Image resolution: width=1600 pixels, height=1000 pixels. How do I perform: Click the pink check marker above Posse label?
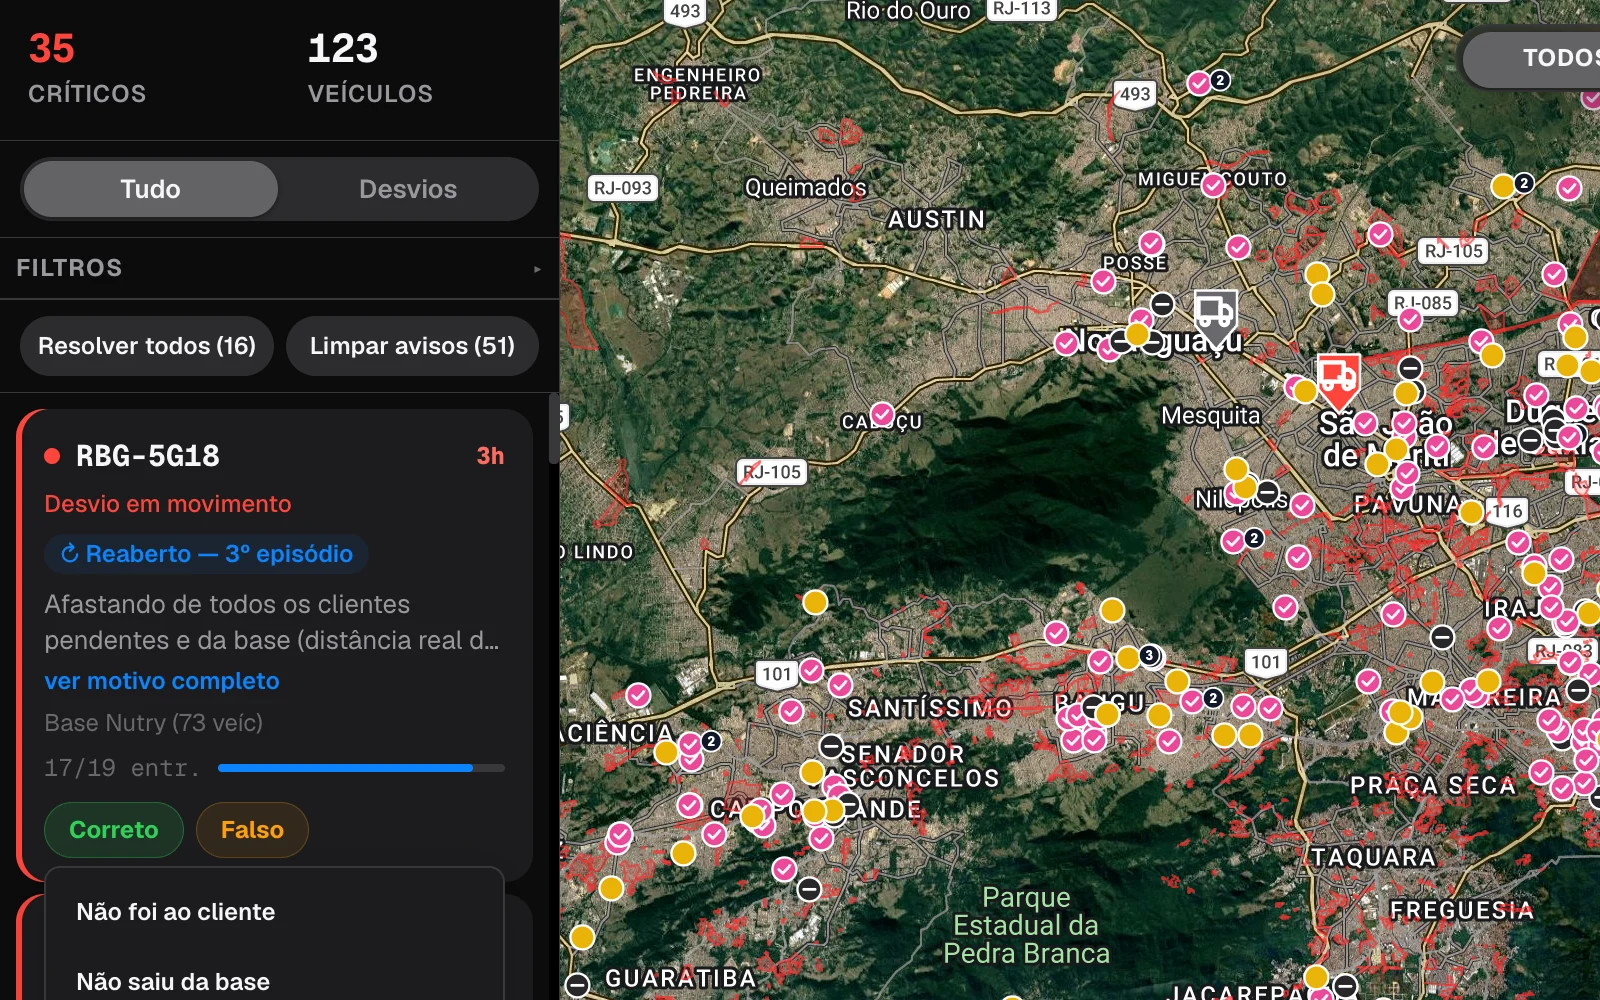click(x=1152, y=243)
